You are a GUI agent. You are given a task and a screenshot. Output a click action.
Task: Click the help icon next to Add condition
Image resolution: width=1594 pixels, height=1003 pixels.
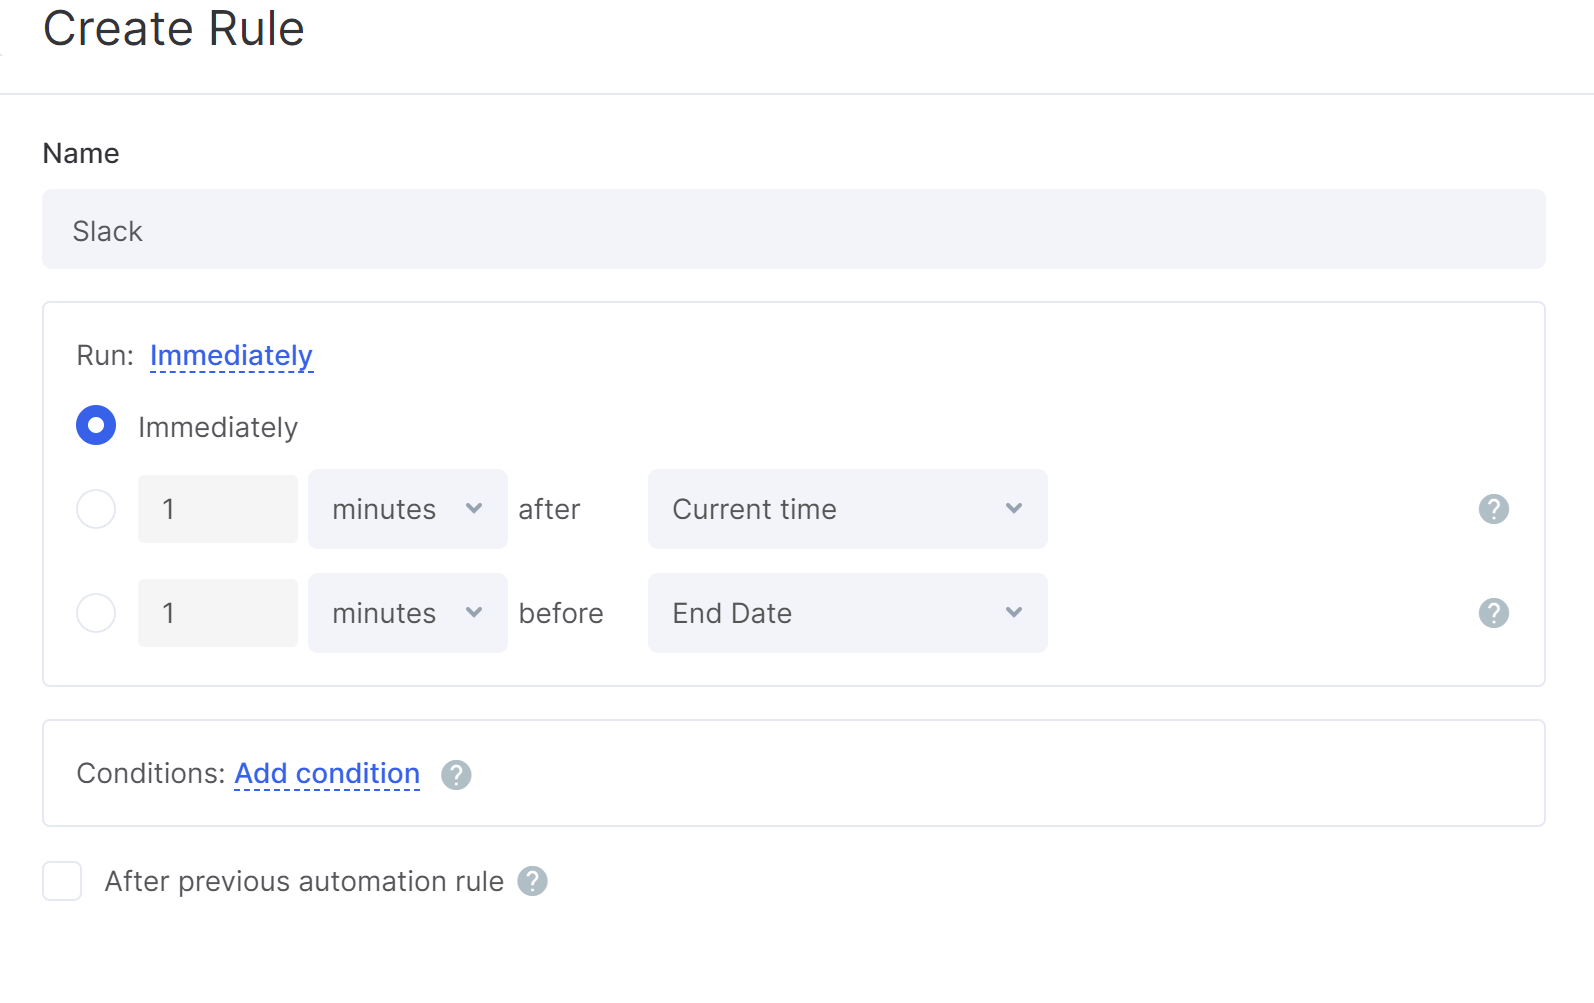456,775
